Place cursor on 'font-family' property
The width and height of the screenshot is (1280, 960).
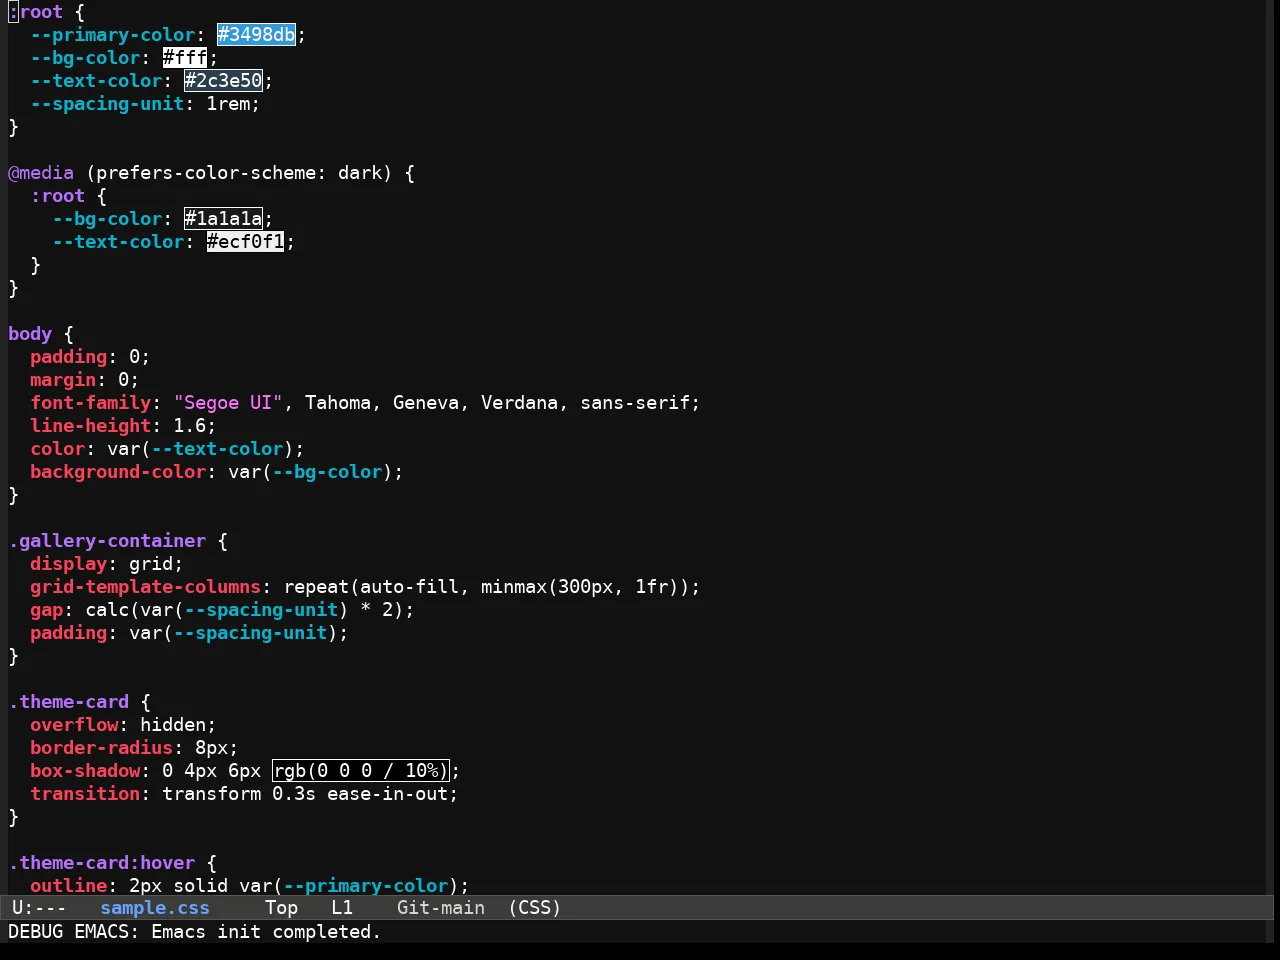pos(91,403)
